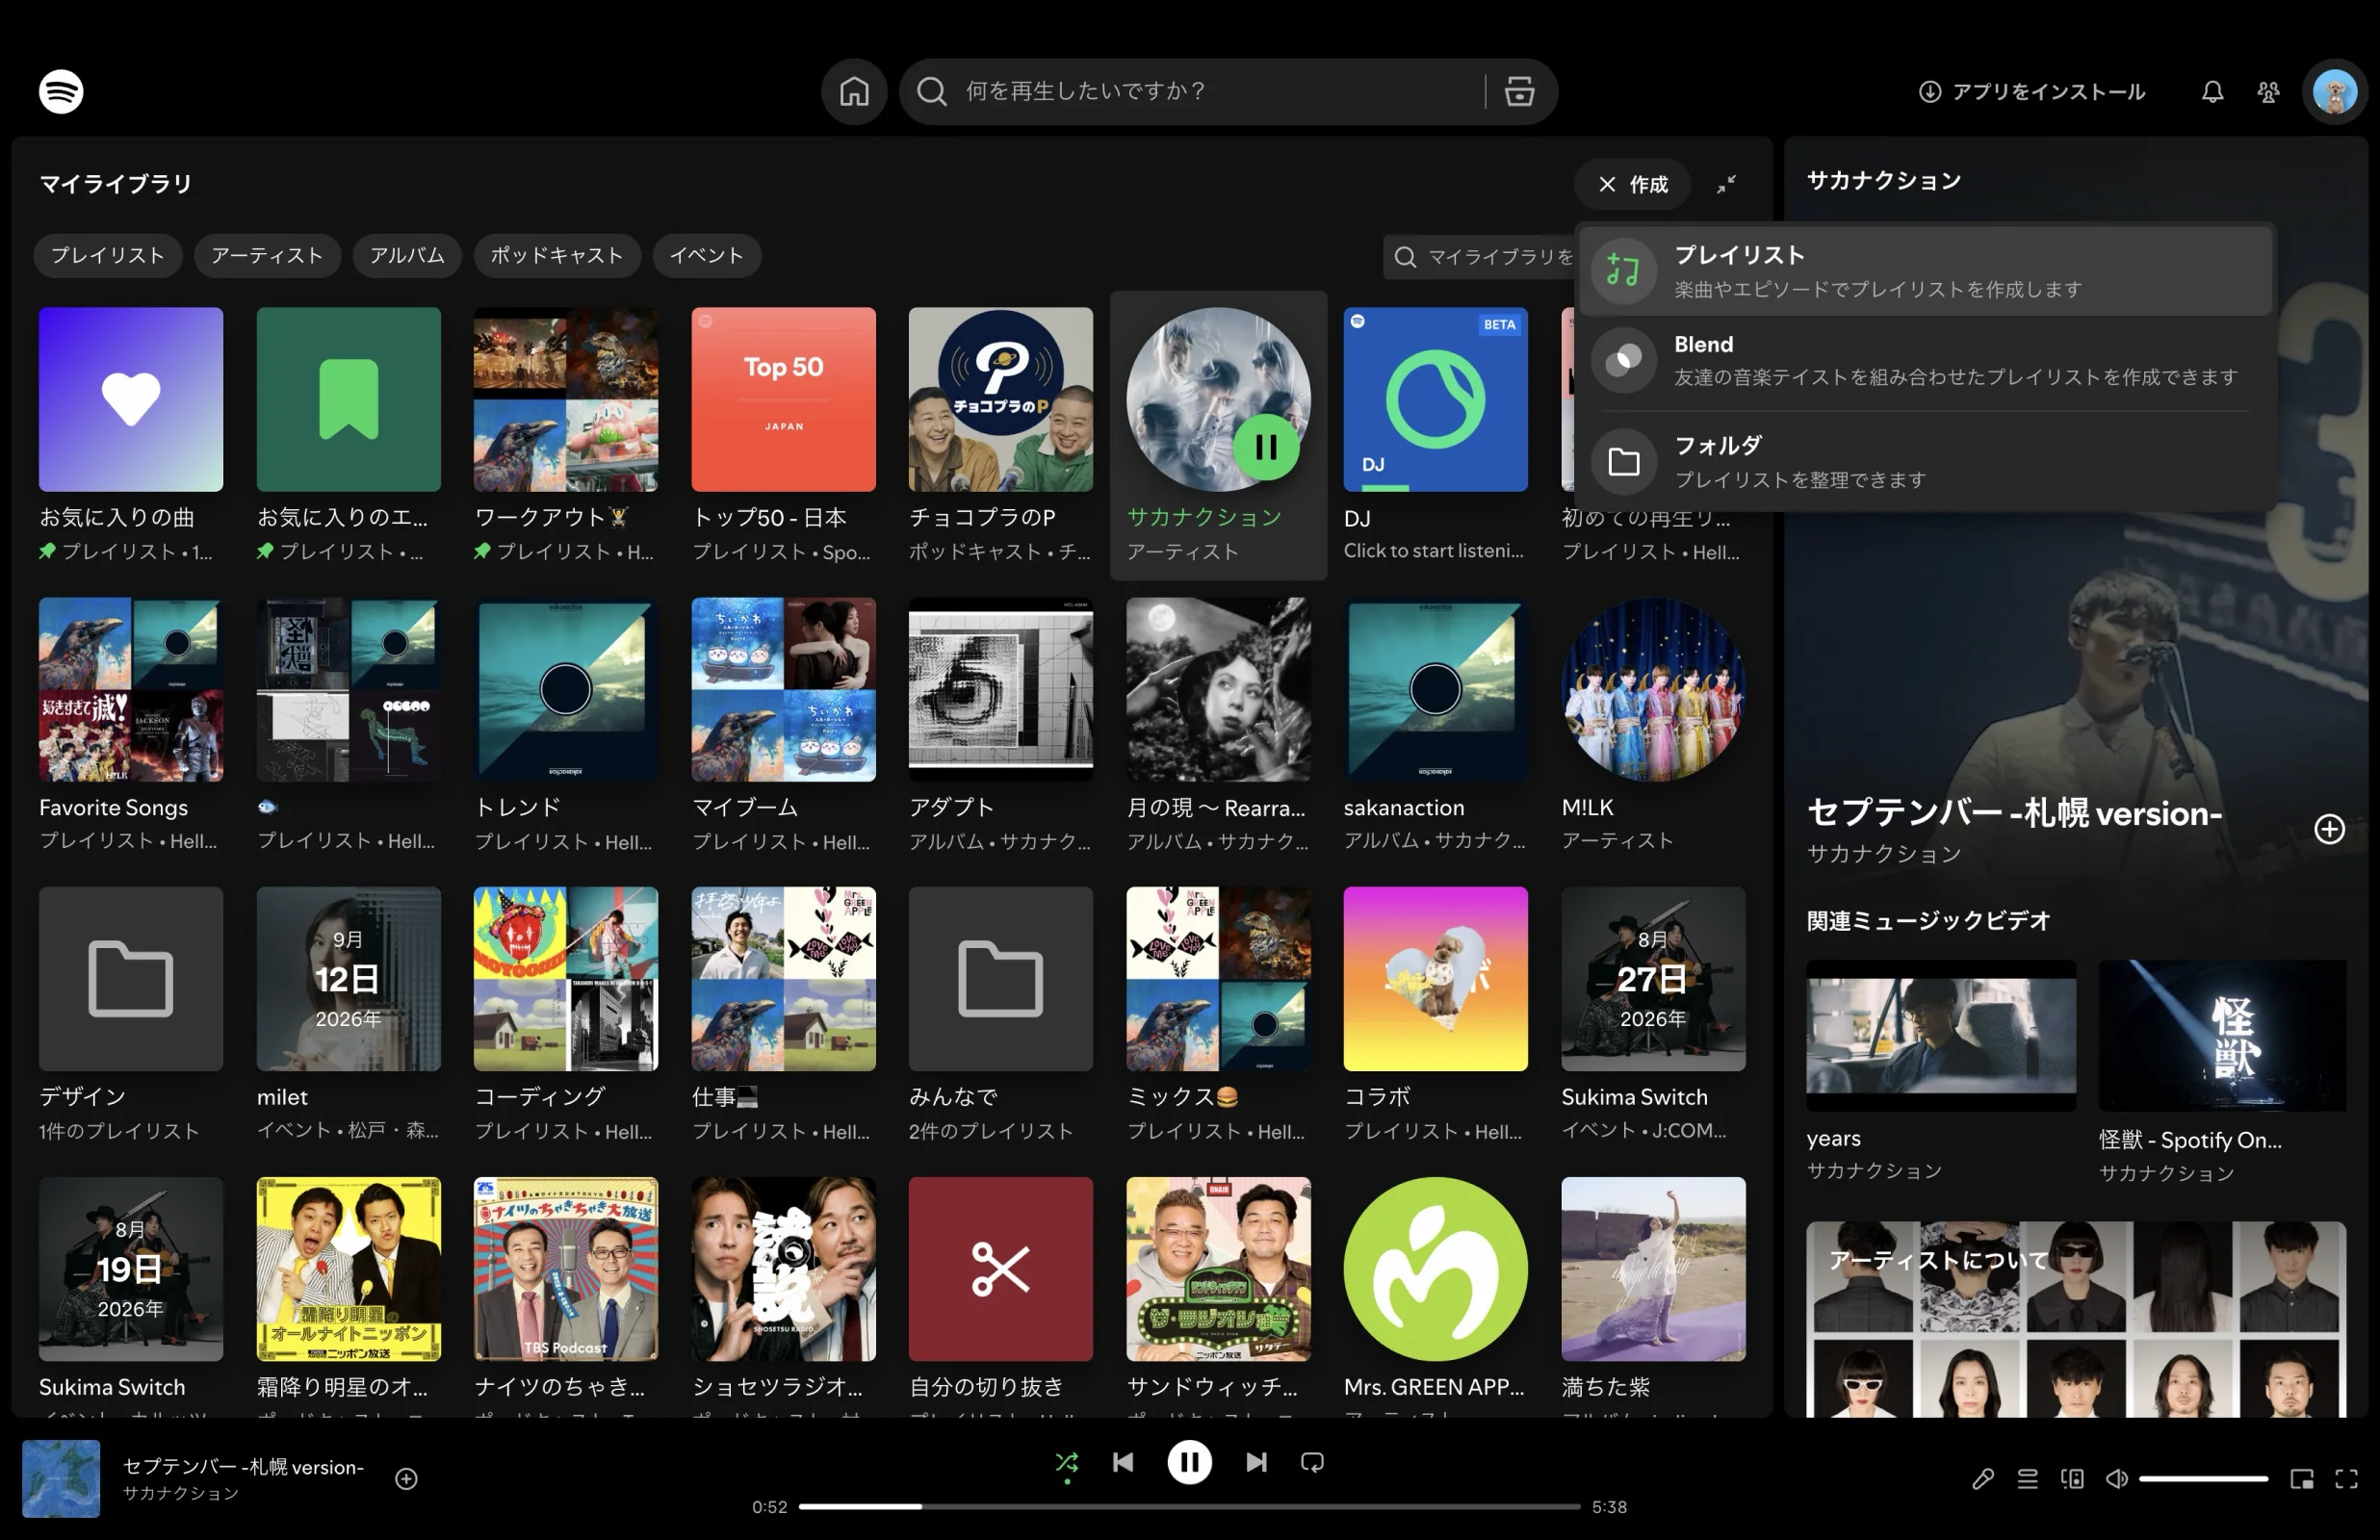Click the Spotify logo
Screen dimensions: 2380x1540
[x=61, y=91]
